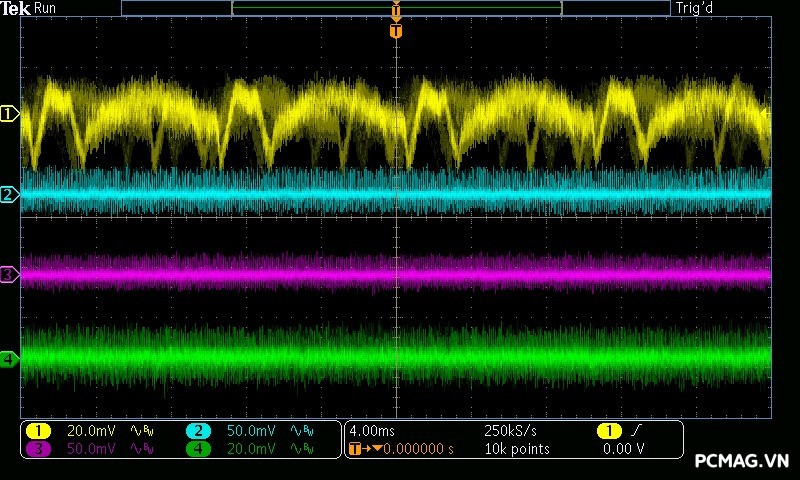
Task: Click the green channel 4 badge
Action: coord(198,449)
